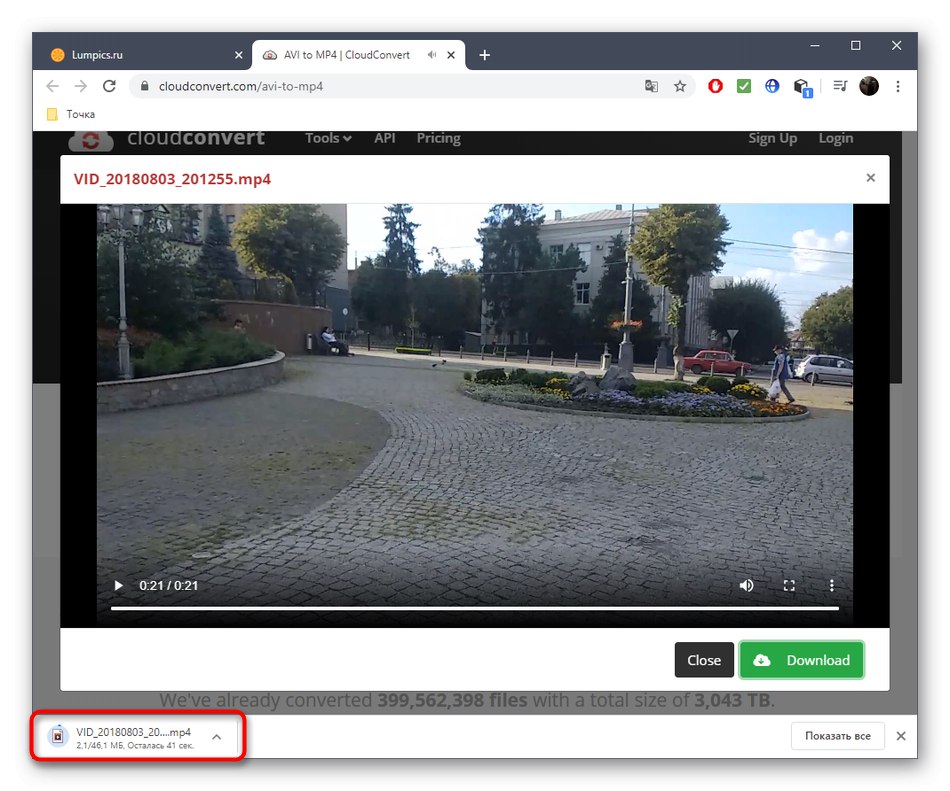950x791 pixels.
Task: Open the Pricing menu item
Action: pos(438,138)
